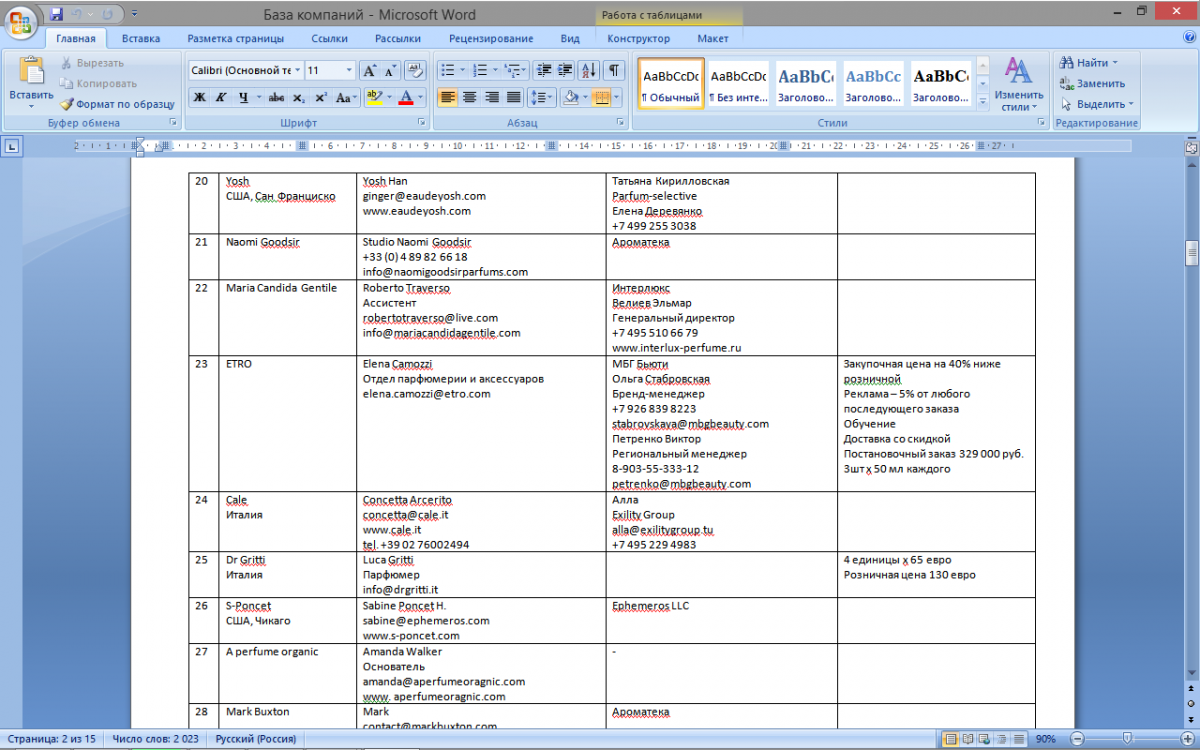The width and height of the screenshot is (1200, 750).
Task: Align text left
Action: [x=447, y=97]
